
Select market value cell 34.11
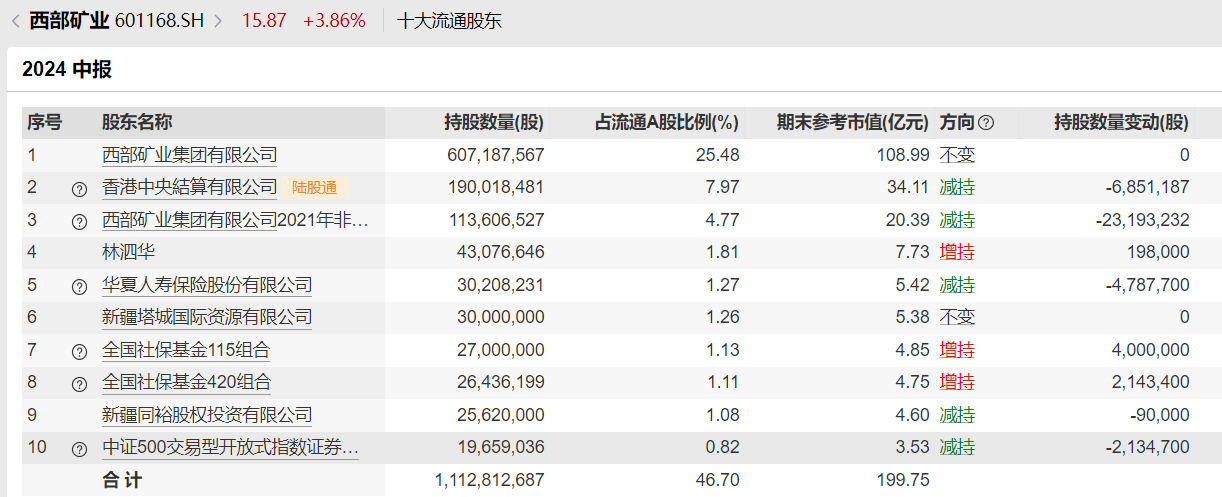click(x=908, y=187)
